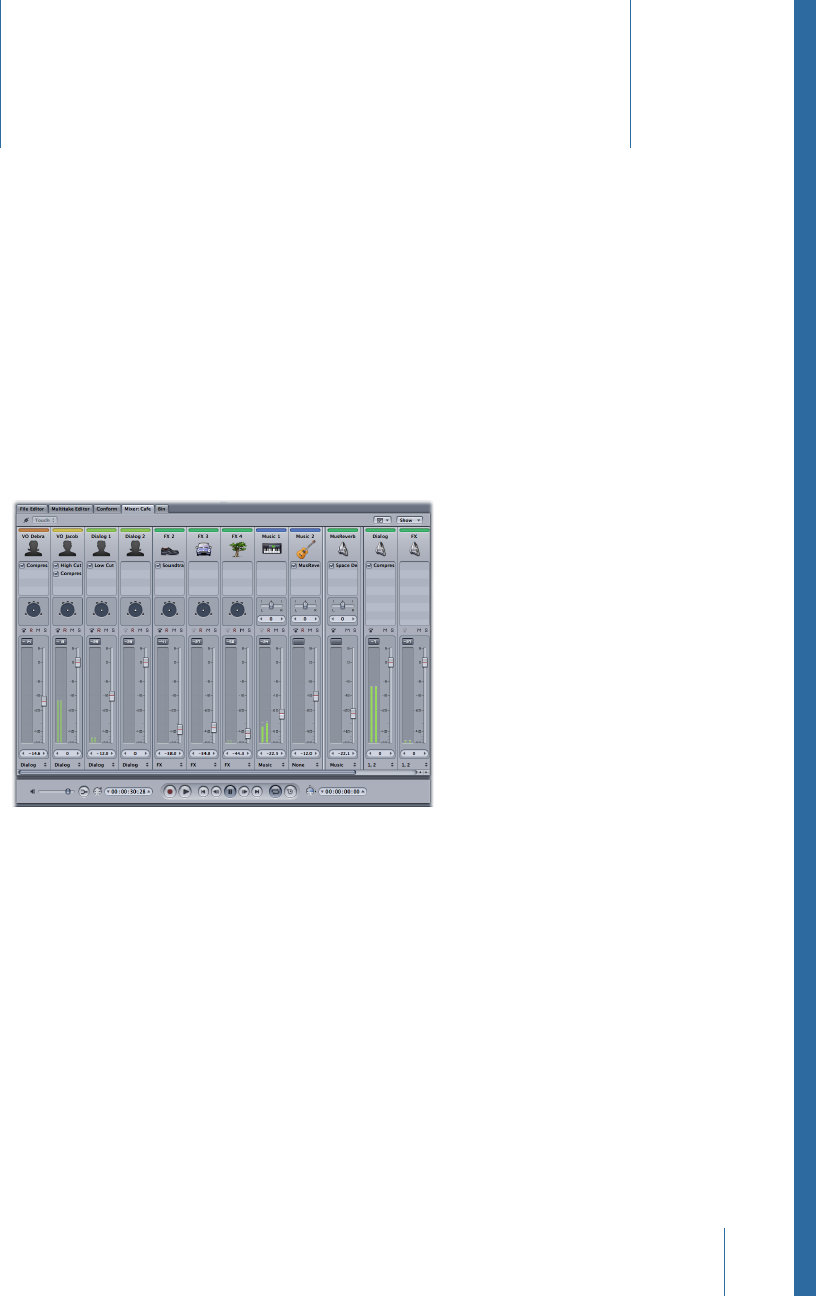Click the surround panner on Music 1
Viewport: 816px width, 1296px height.
272,605
